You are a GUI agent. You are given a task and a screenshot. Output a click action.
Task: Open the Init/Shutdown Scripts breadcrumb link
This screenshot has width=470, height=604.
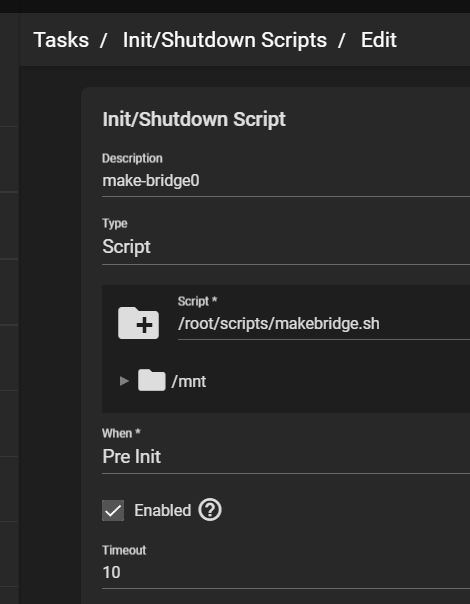click(x=225, y=40)
